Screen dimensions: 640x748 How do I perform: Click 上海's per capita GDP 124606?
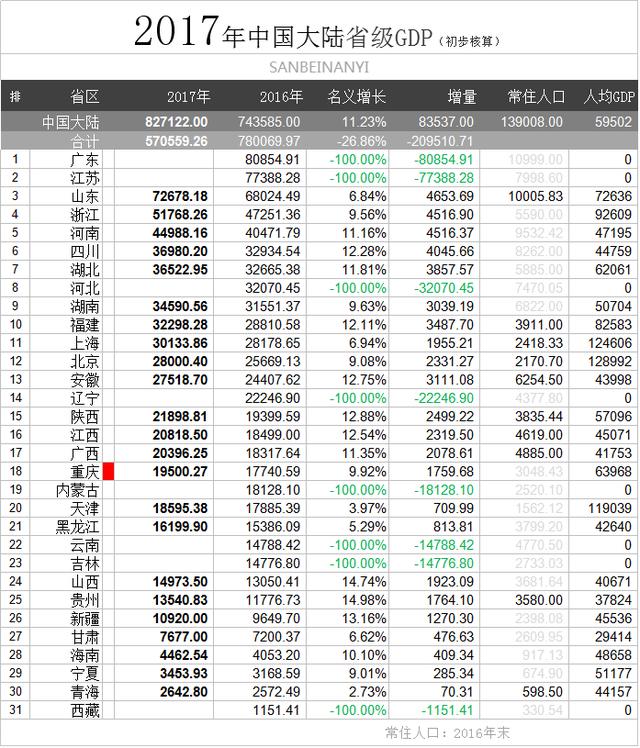[x=610, y=343]
